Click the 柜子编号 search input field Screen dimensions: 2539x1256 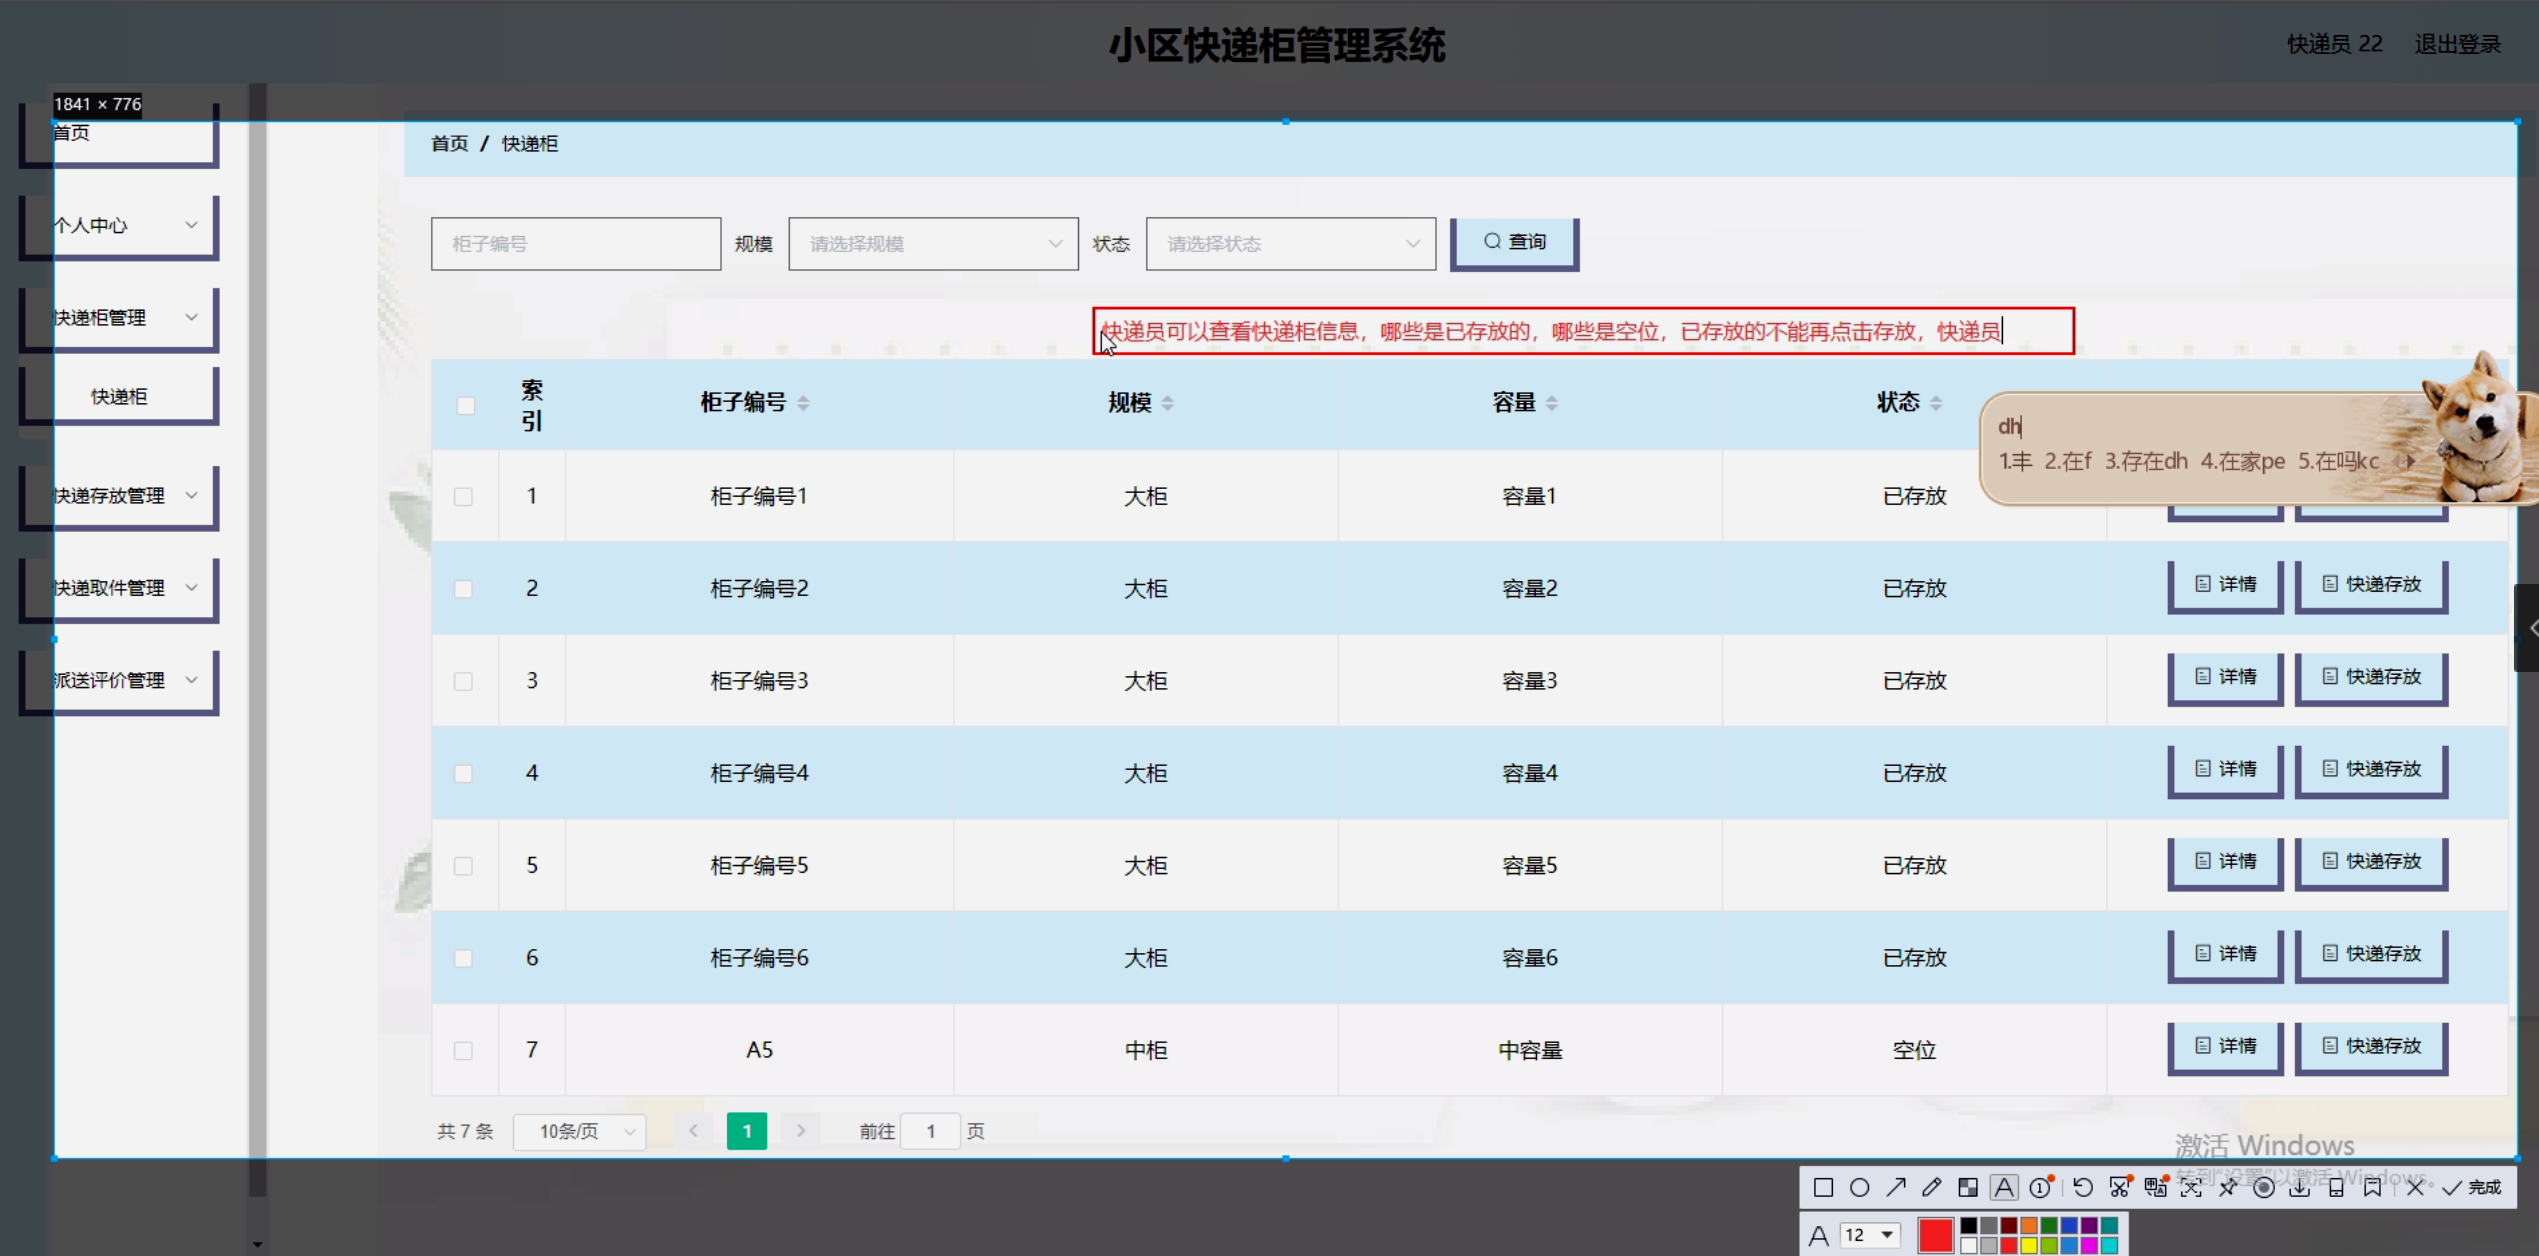pos(575,244)
